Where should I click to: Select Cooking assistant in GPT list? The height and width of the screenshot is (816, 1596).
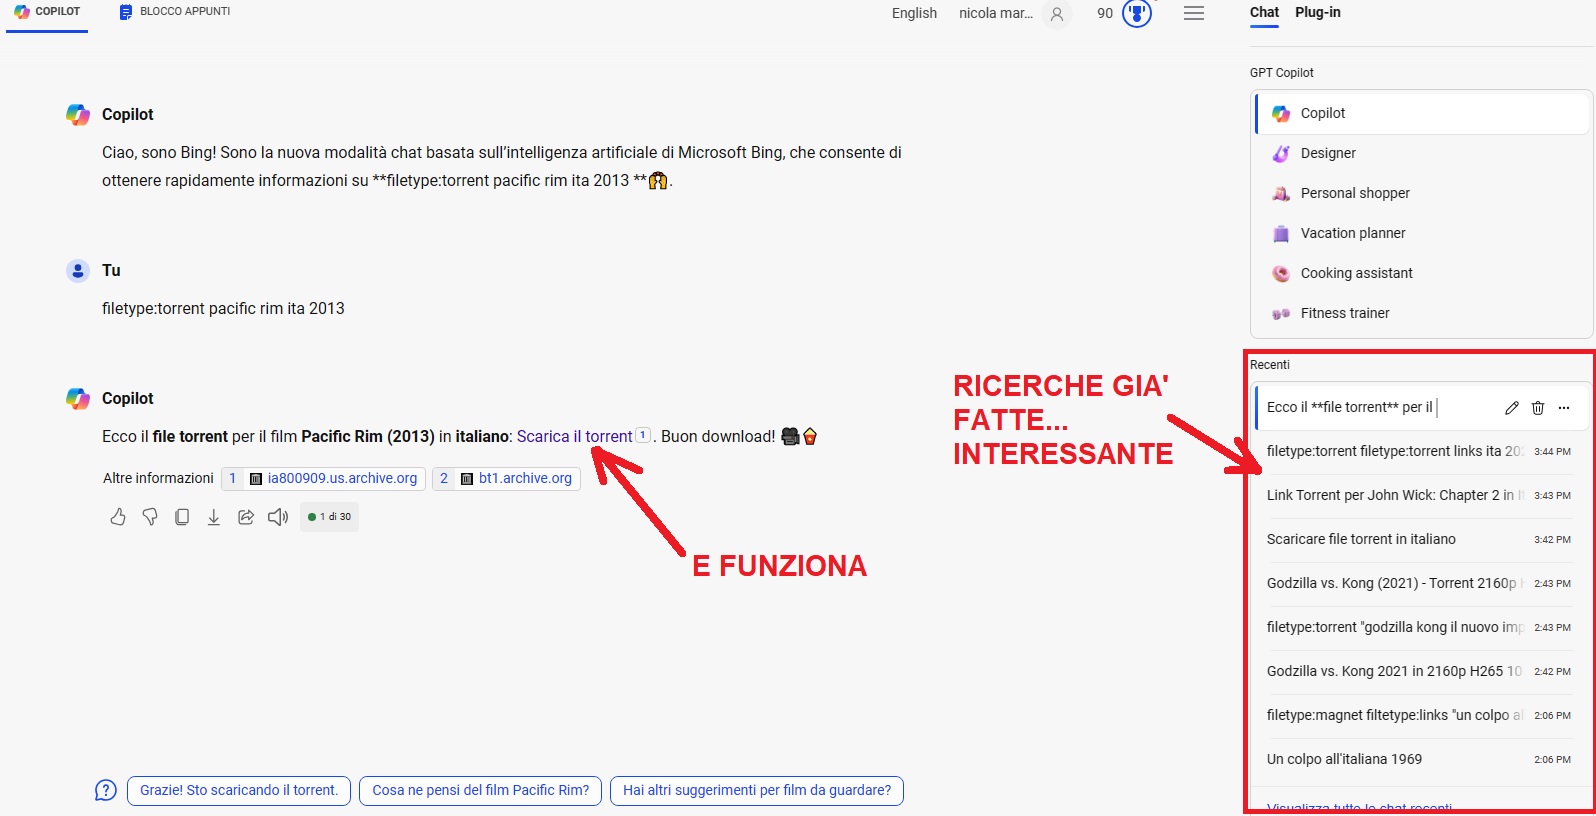pos(1422,273)
